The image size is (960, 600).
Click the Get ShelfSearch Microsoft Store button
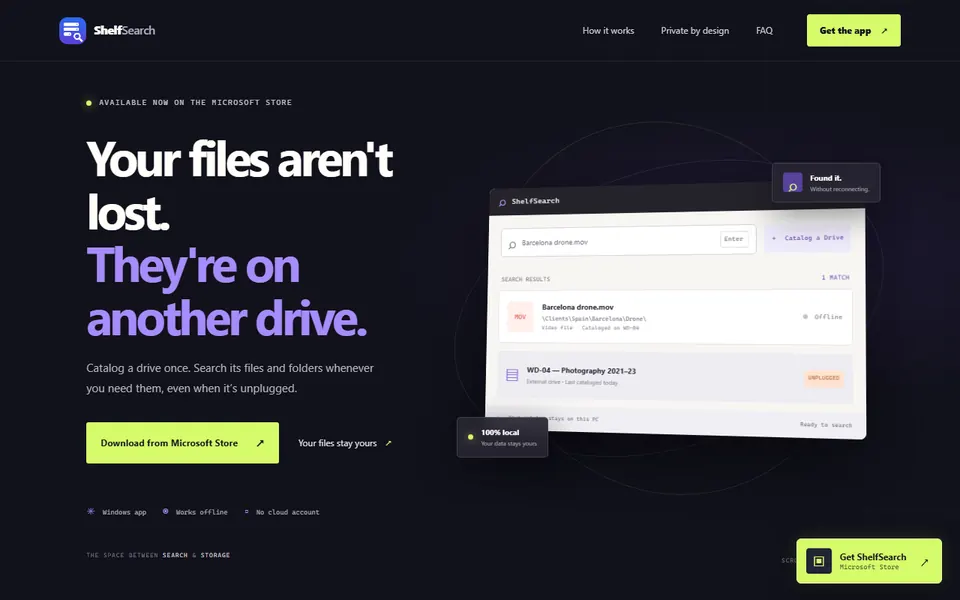pyautogui.click(x=869, y=561)
